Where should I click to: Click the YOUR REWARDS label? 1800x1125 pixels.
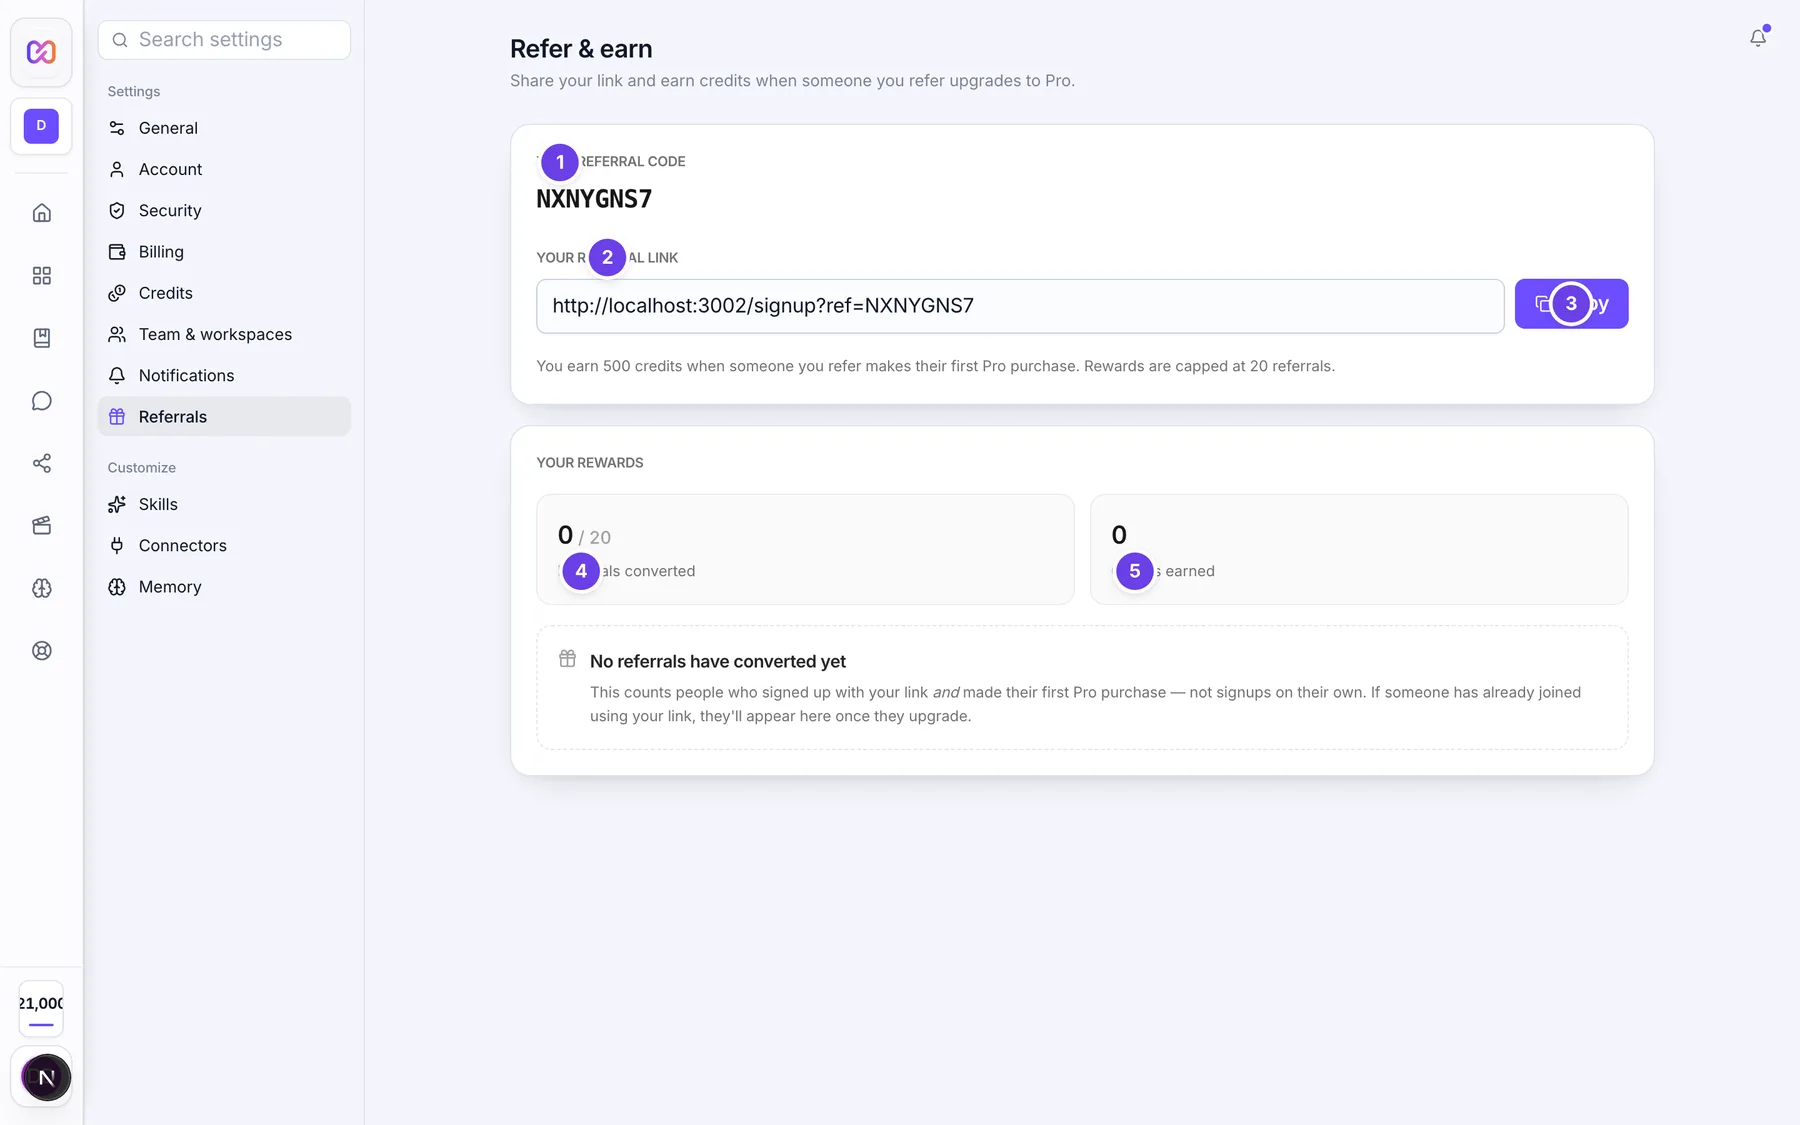coord(590,463)
